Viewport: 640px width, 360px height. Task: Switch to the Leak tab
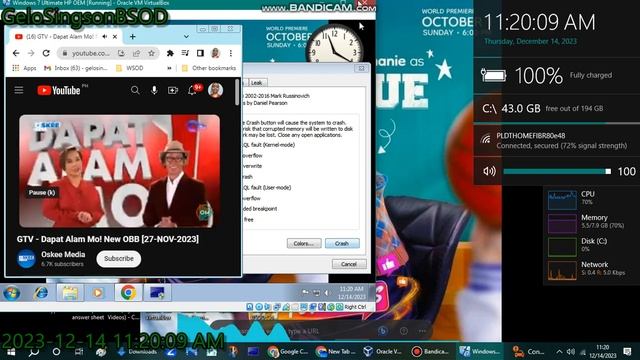(x=256, y=82)
